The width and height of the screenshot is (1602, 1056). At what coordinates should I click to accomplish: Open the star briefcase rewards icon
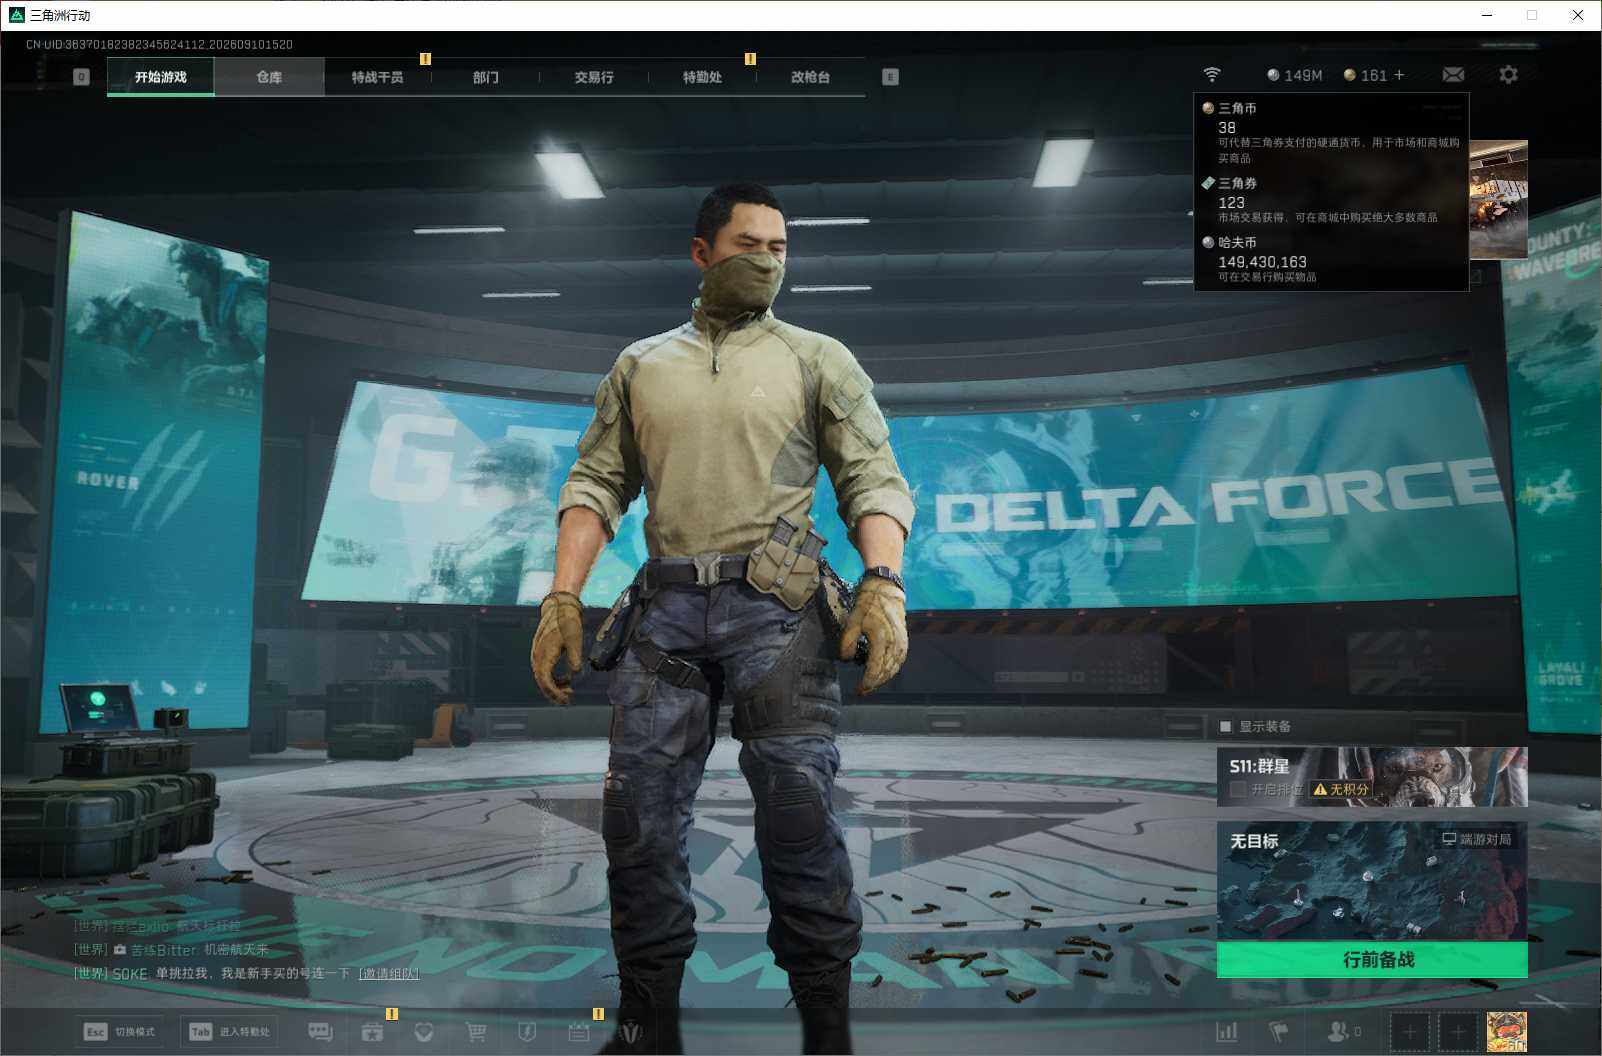coord(372,1032)
